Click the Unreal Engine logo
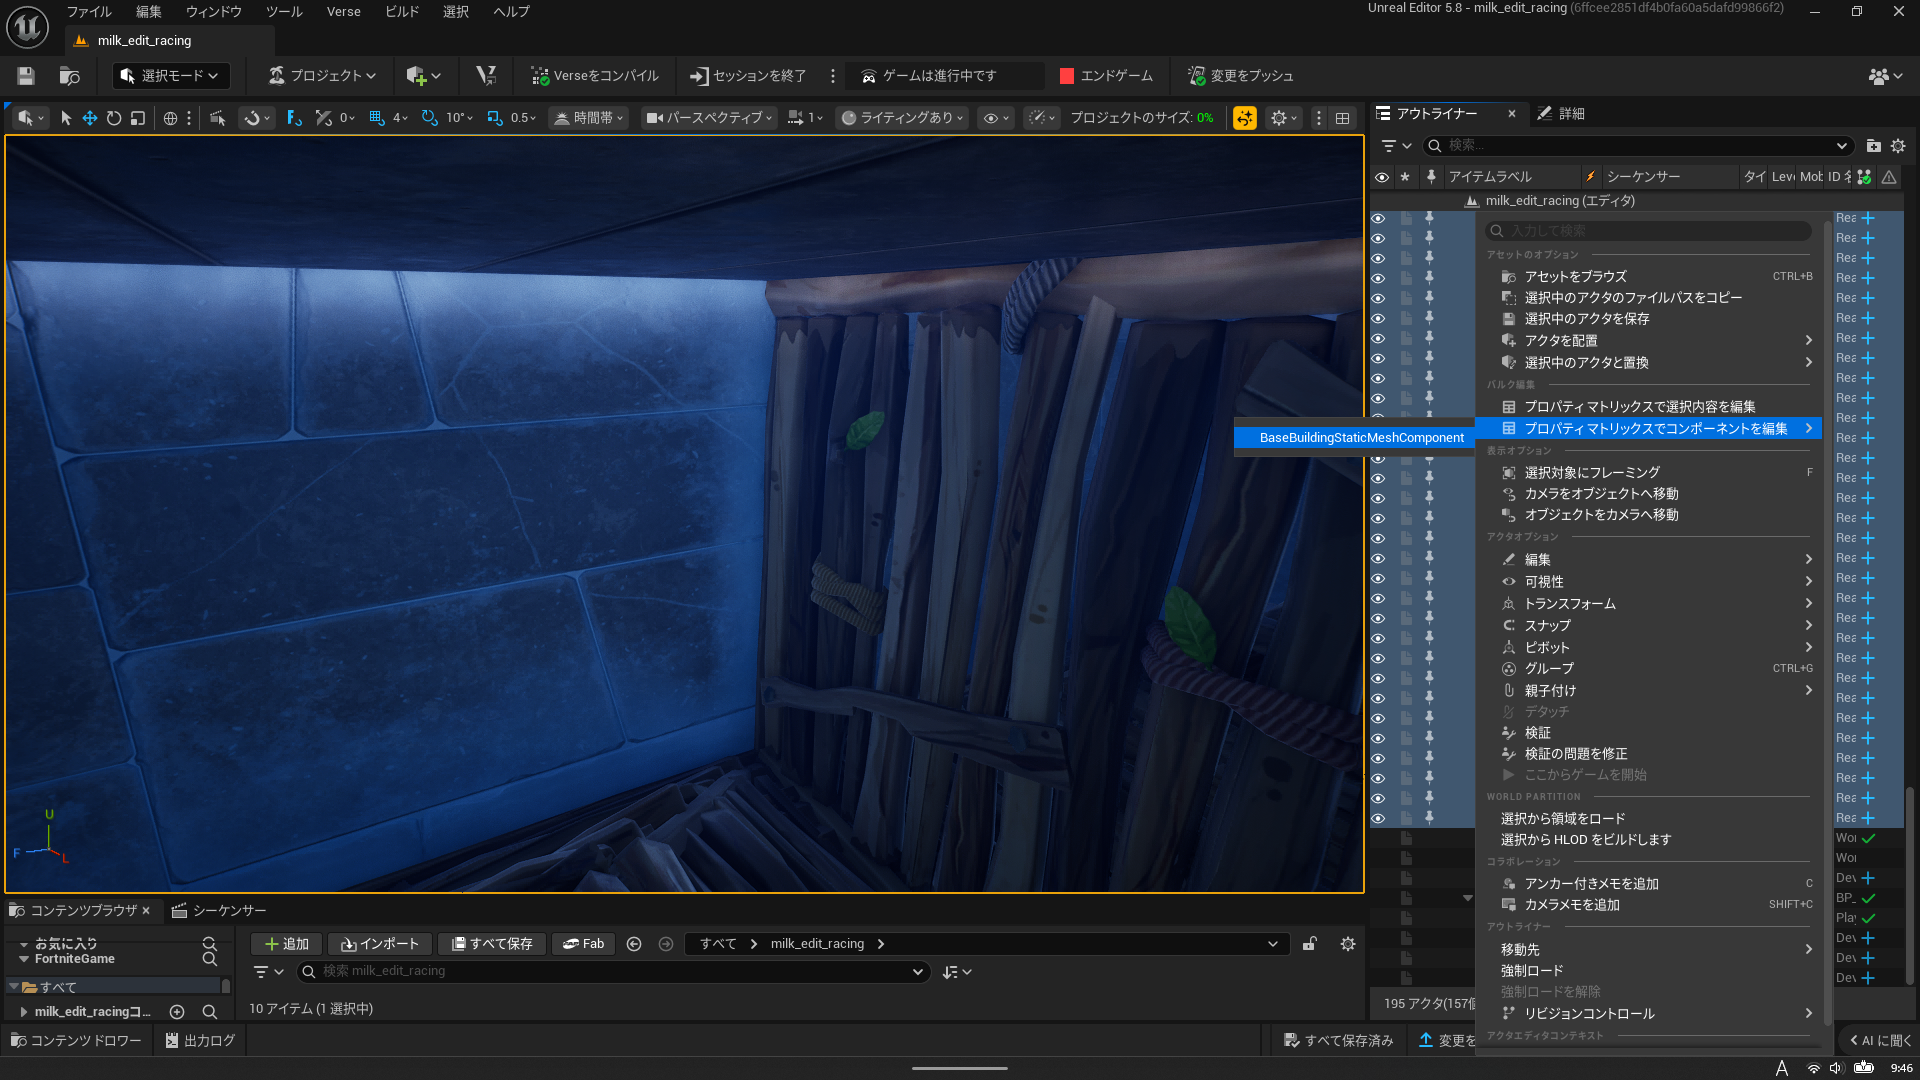 27,27
